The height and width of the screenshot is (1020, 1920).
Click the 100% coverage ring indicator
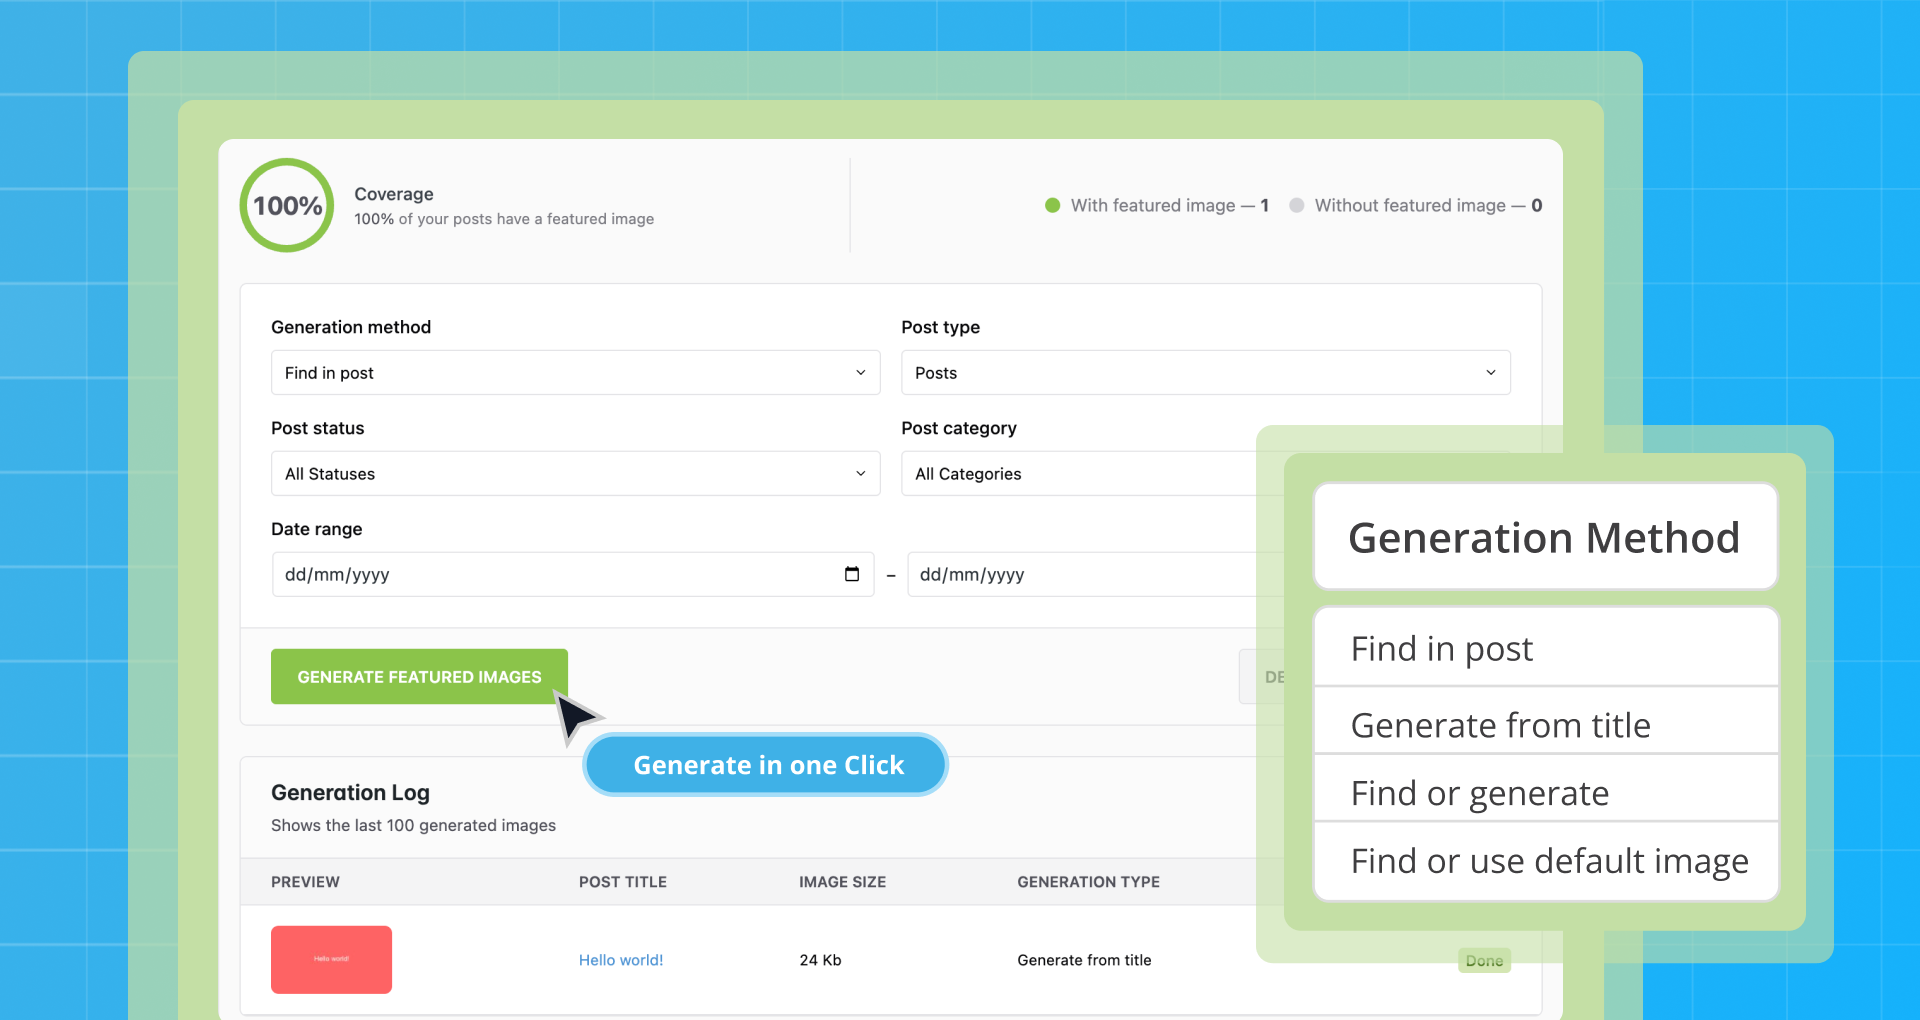click(286, 205)
